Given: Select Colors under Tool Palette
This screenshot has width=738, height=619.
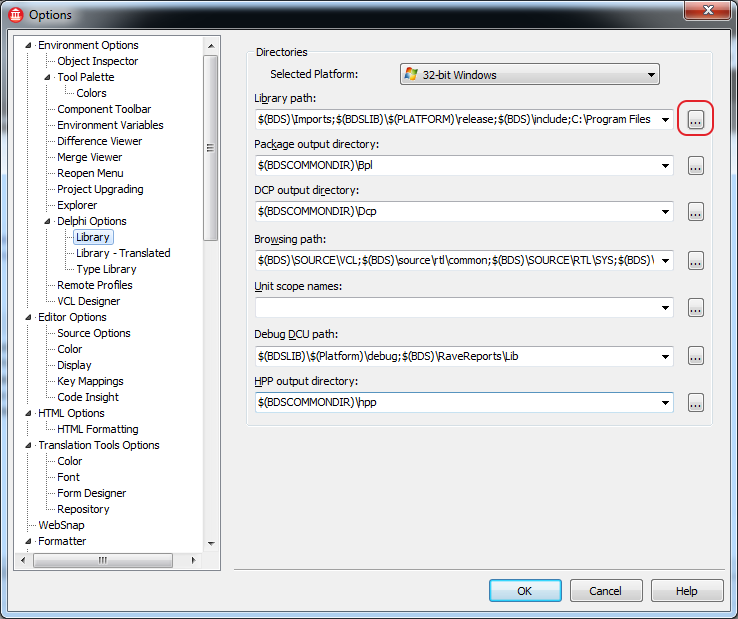Looking at the screenshot, I should point(91,93).
